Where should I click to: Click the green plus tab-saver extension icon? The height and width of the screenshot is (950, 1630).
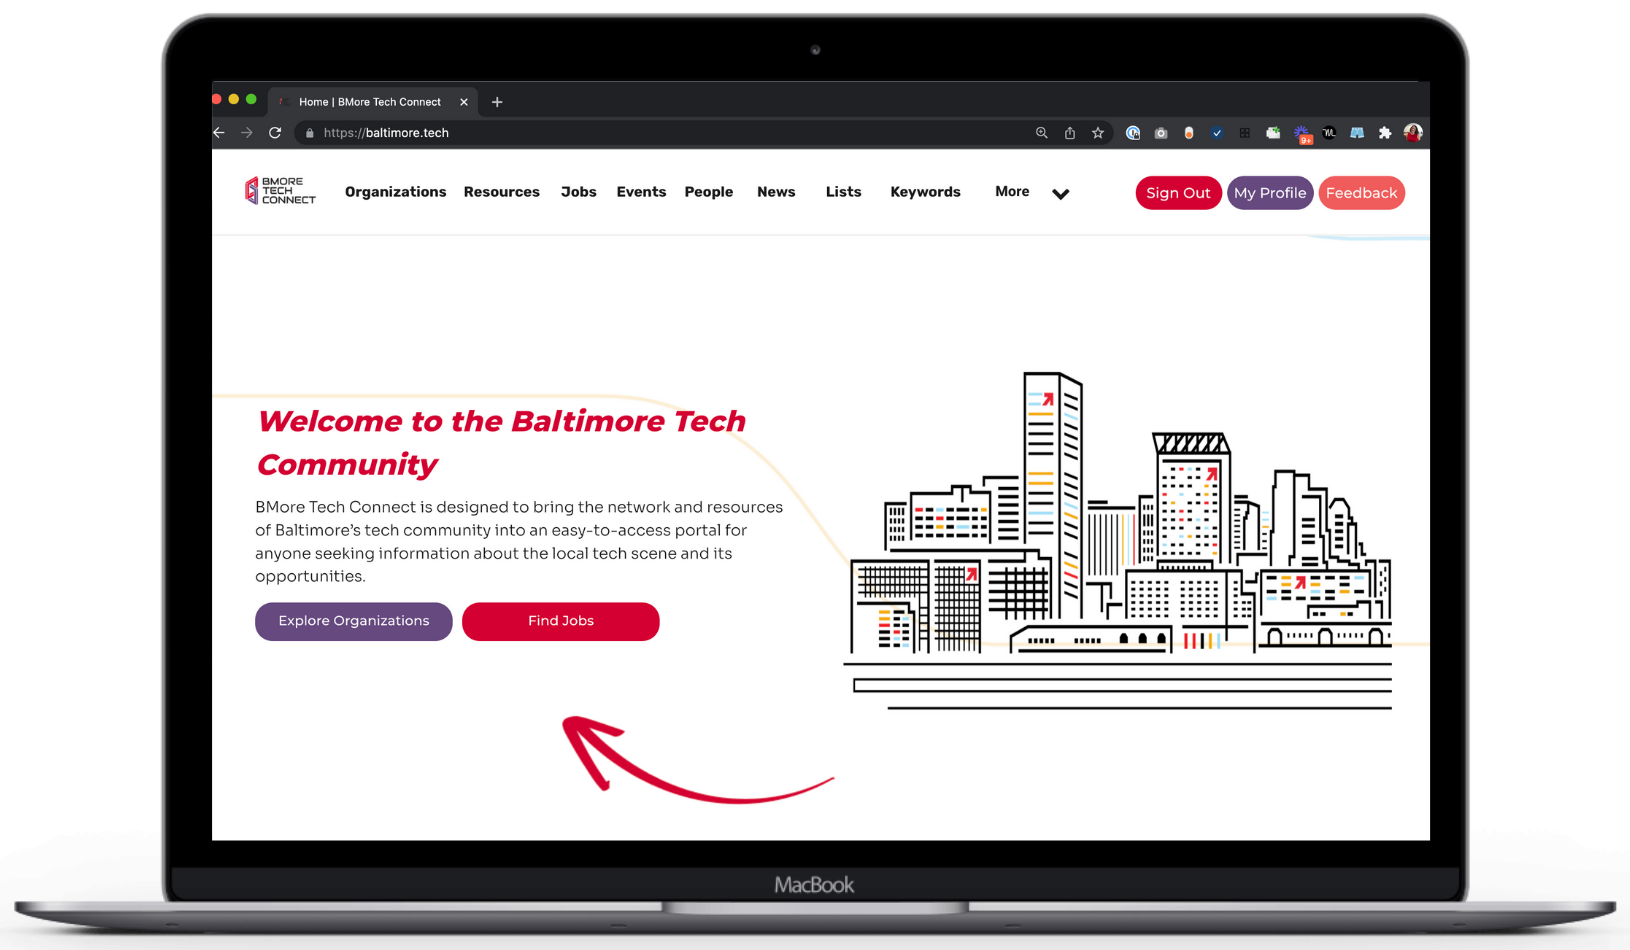pos(1273,132)
